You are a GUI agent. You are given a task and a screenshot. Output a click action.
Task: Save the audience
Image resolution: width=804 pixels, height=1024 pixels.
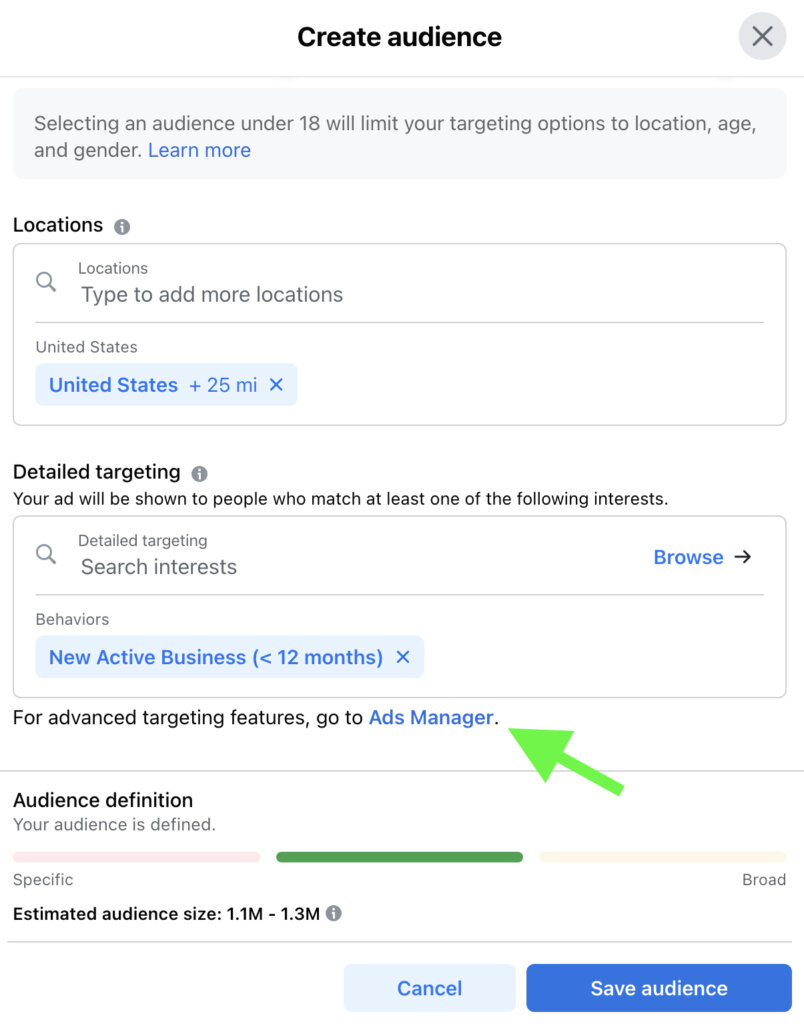point(657,987)
